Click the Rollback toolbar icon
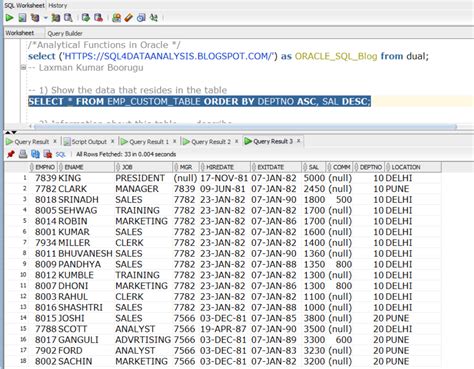The width and height of the screenshot is (474, 369). (x=98, y=18)
